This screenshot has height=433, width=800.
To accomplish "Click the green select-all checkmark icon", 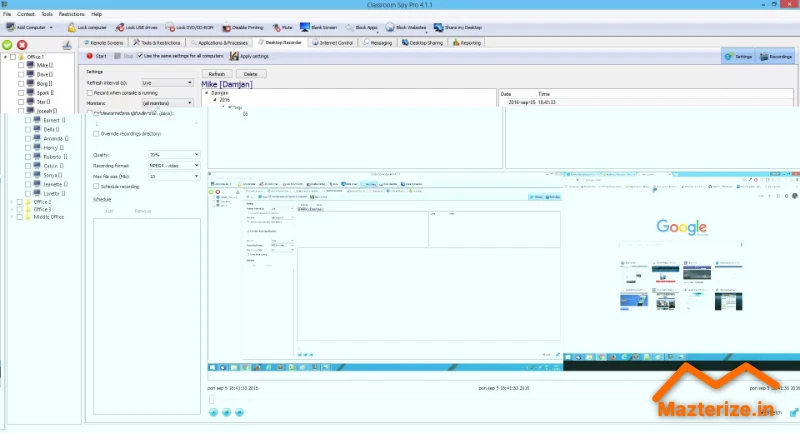I will click(x=8, y=44).
